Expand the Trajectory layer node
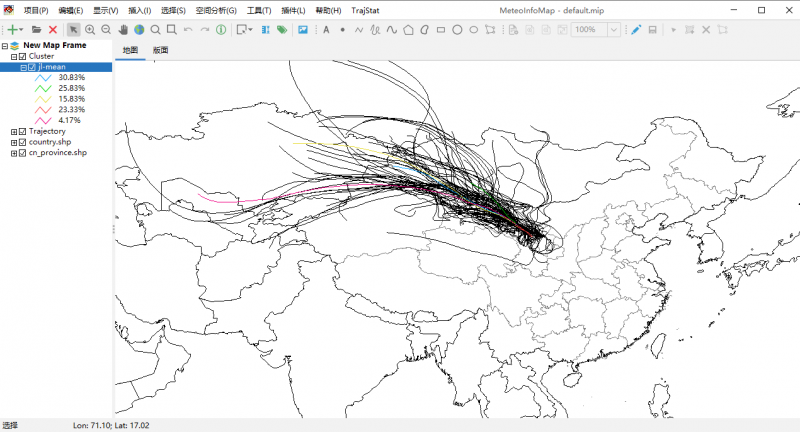This screenshot has width=800, height=432. pos(13,131)
